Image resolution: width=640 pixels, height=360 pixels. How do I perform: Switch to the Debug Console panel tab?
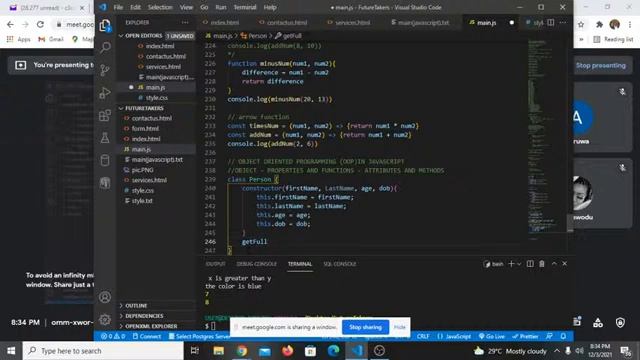tap(256, 264)
